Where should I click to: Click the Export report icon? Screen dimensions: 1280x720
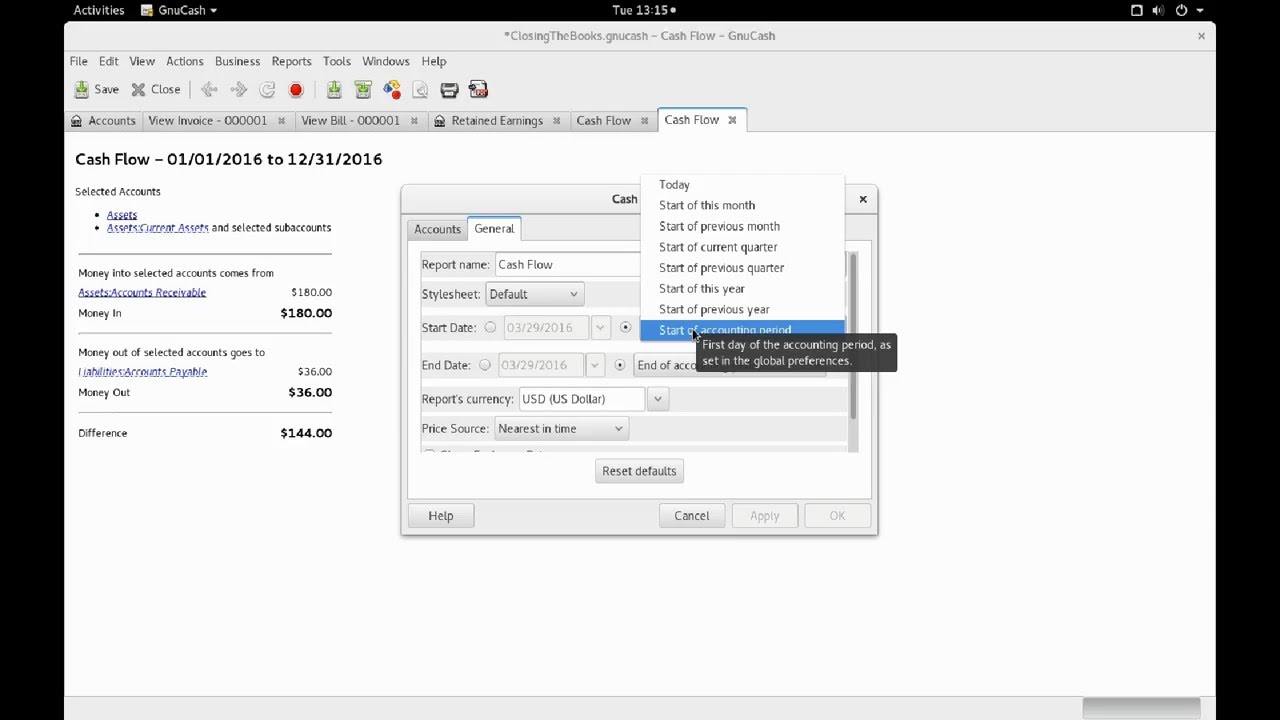tap(392, 90)
